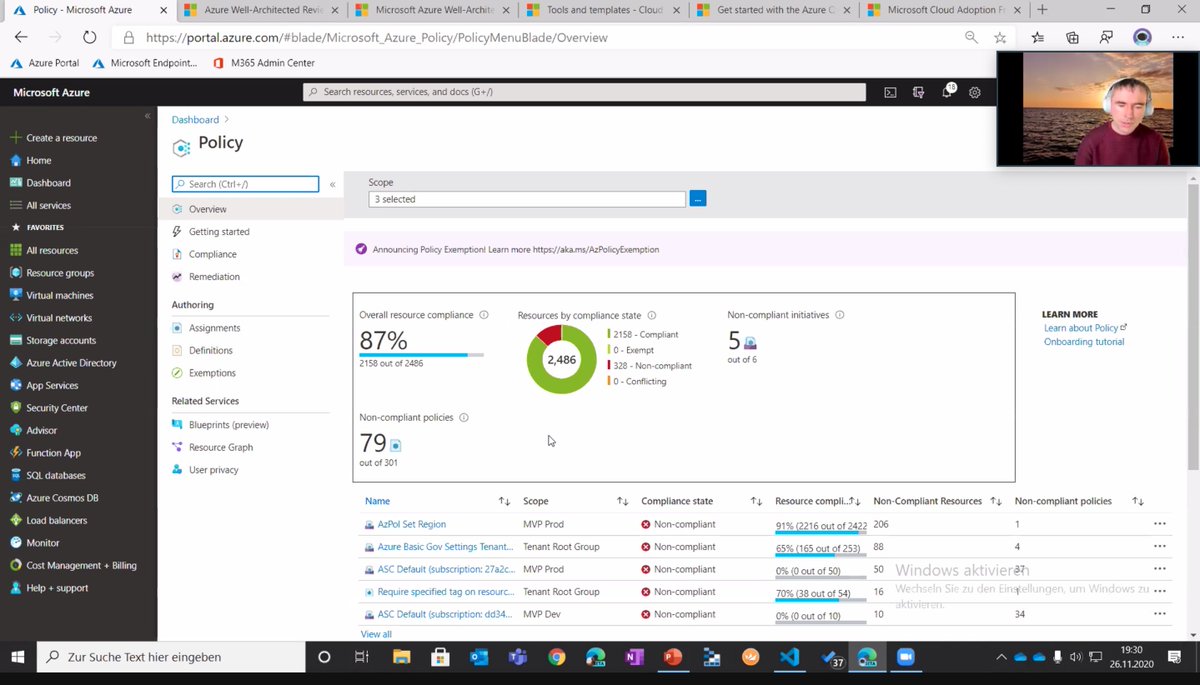This screenshot has height=685, width=1200.
Task: Open Virtual networks in sidebar
Action: point(58,318)
